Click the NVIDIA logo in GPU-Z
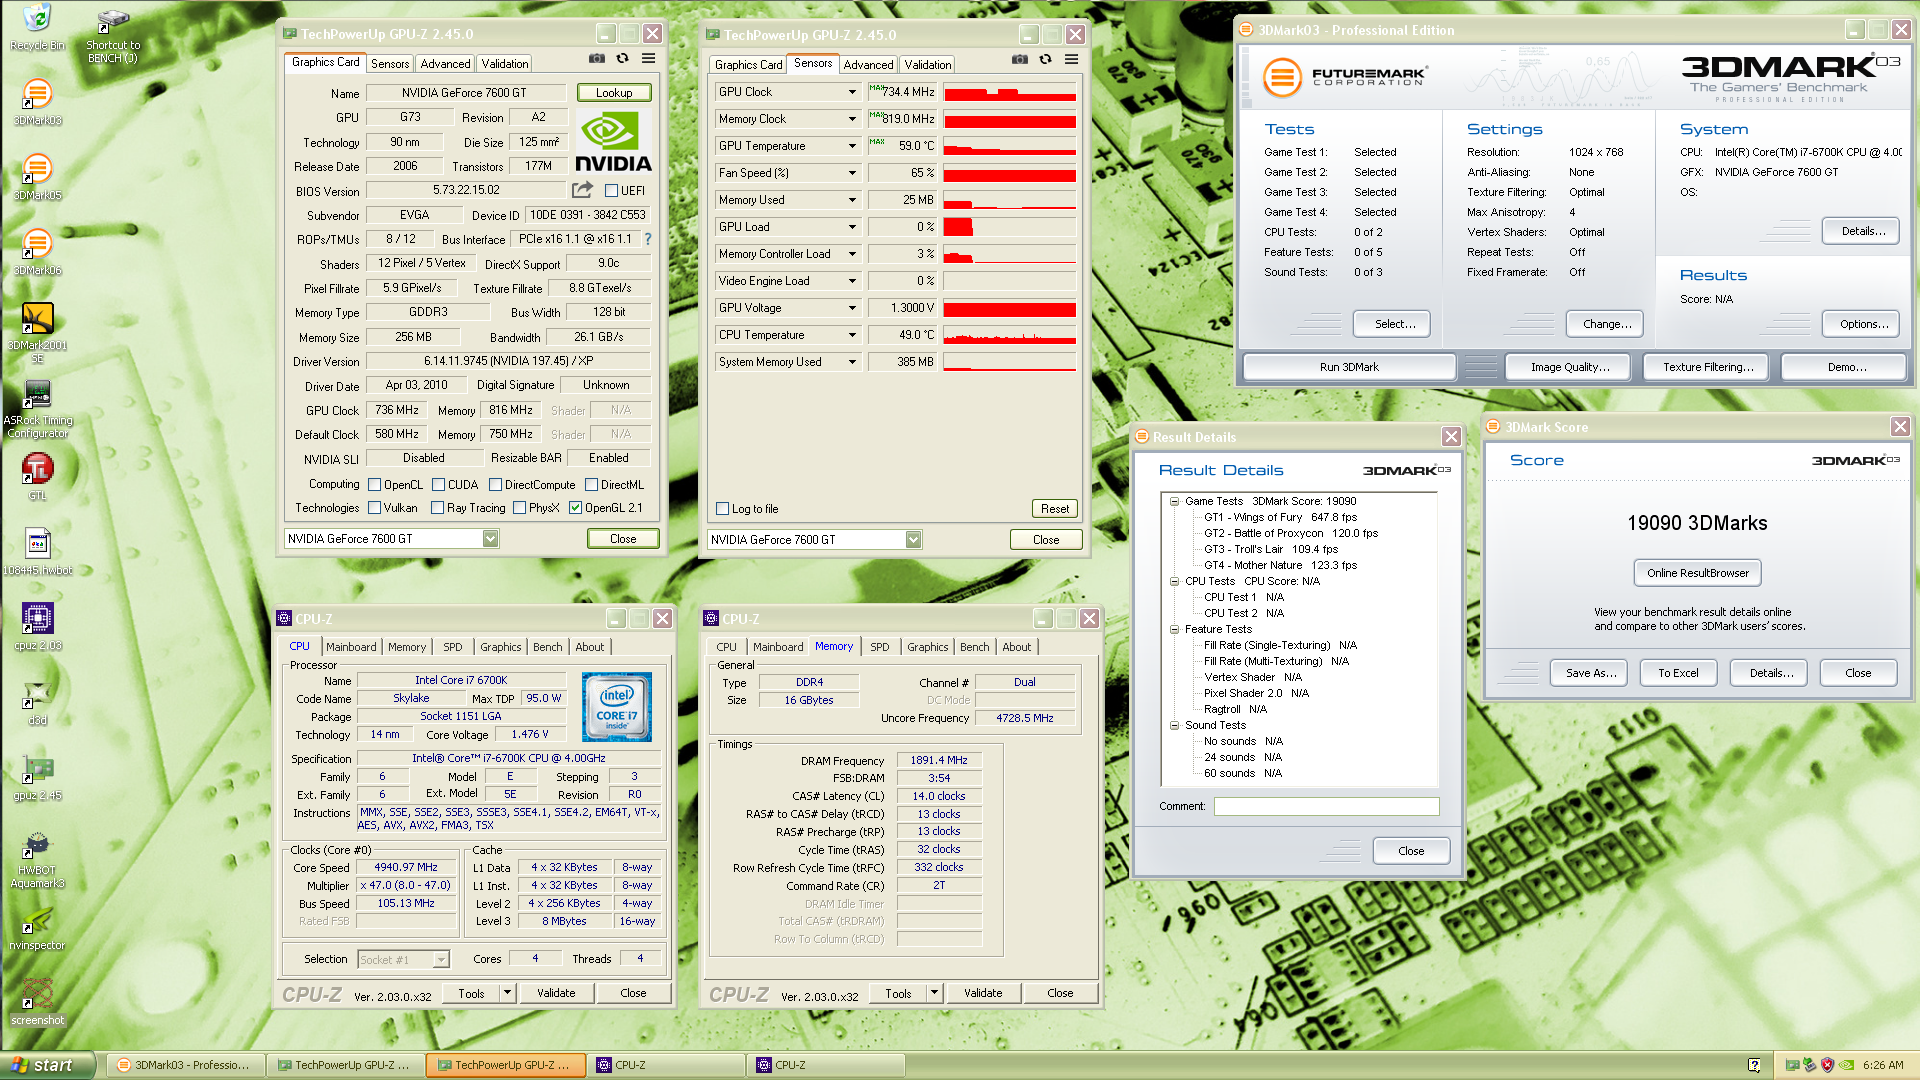 tap(613, 142)
